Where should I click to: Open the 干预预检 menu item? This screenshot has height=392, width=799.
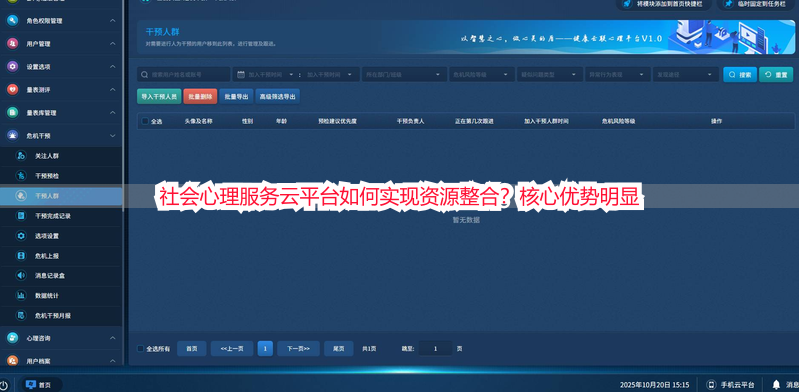coord(61,176)
